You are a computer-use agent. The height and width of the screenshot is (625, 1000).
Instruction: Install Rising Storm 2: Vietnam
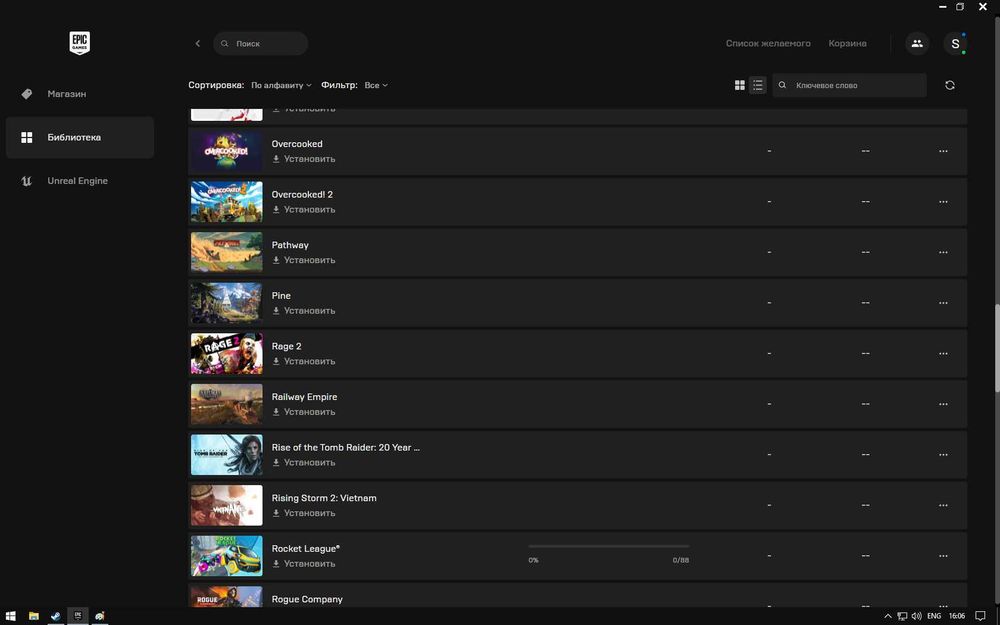tap(304, 513)
